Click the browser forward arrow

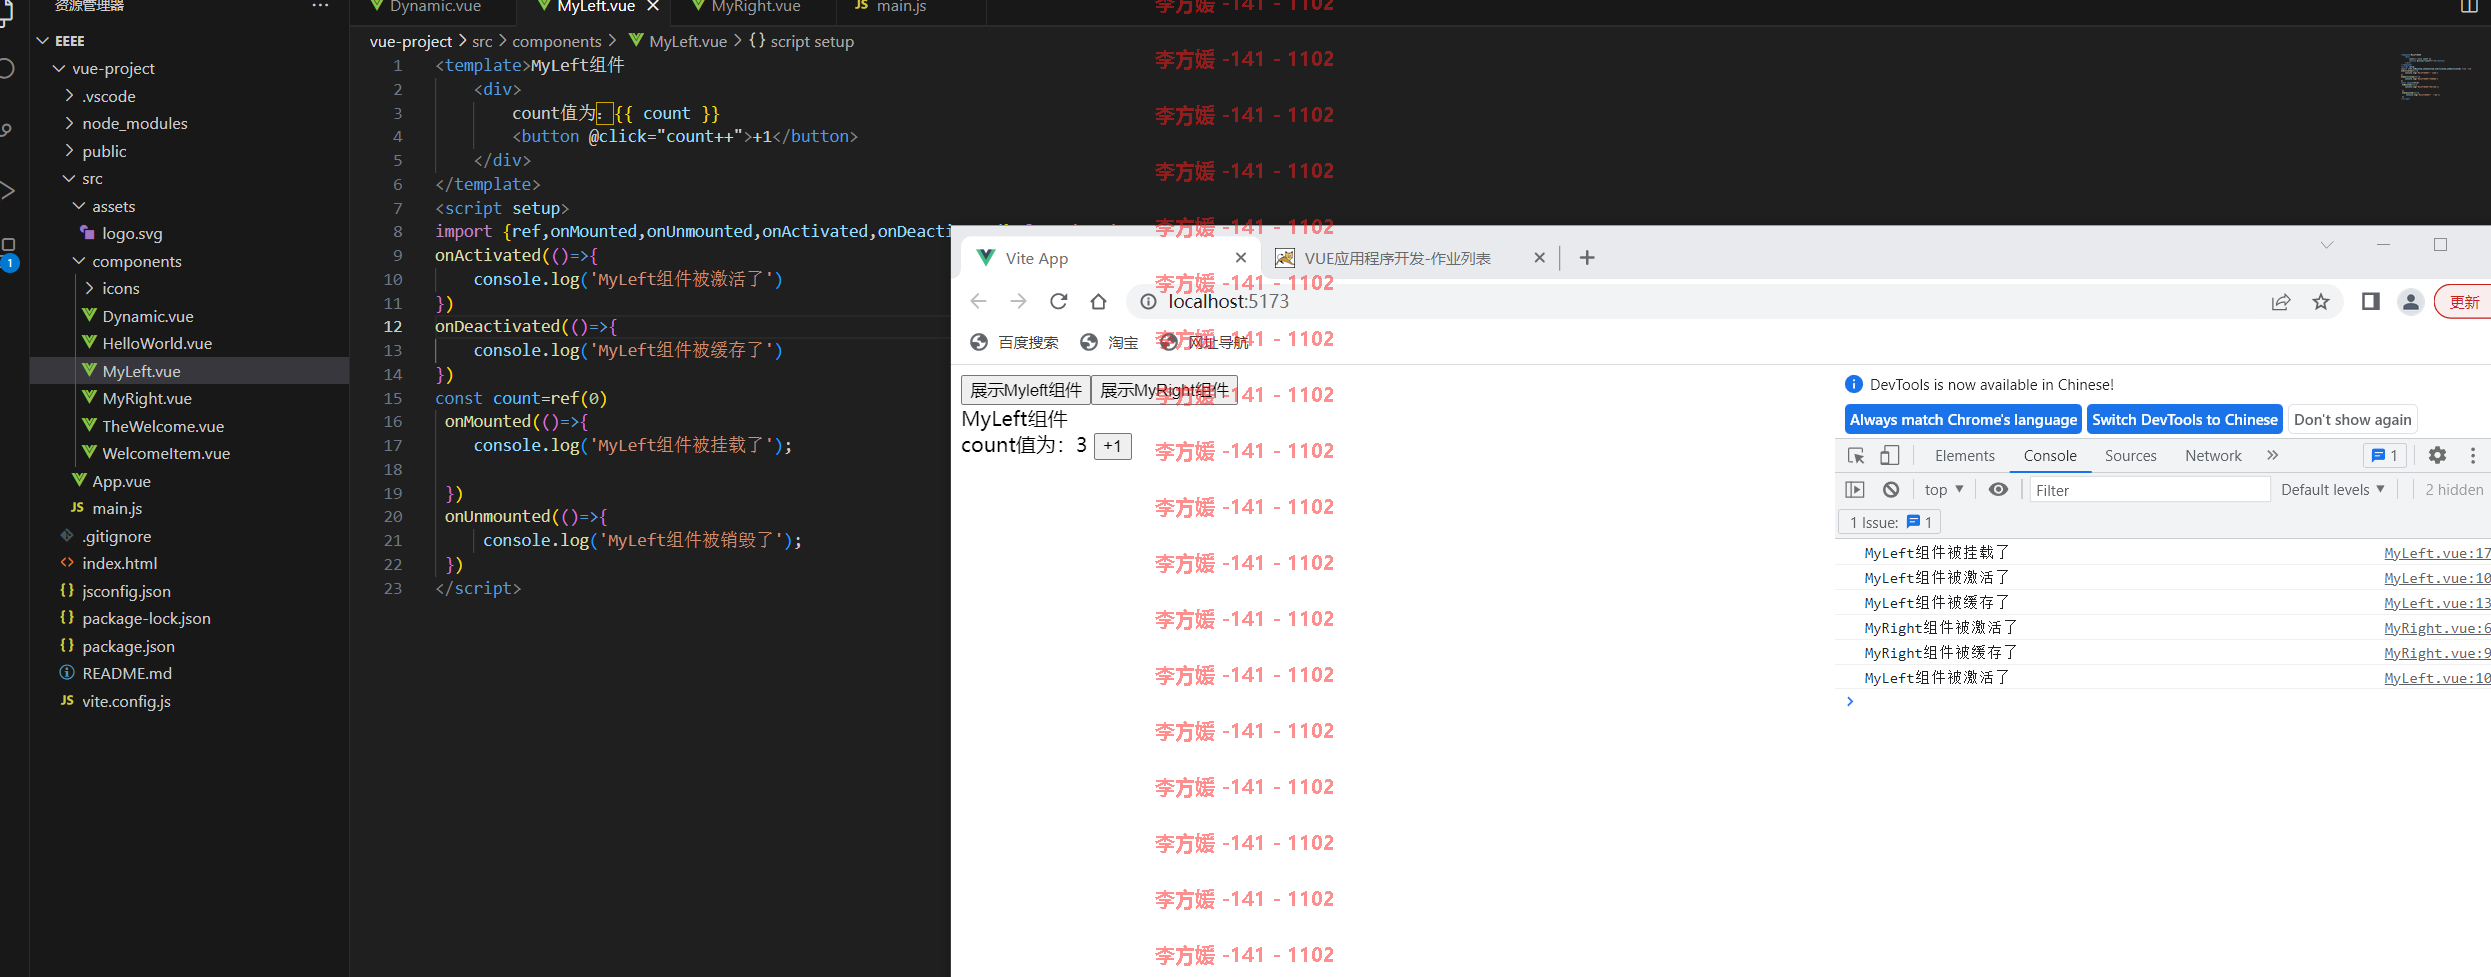tap(1018, 301)
